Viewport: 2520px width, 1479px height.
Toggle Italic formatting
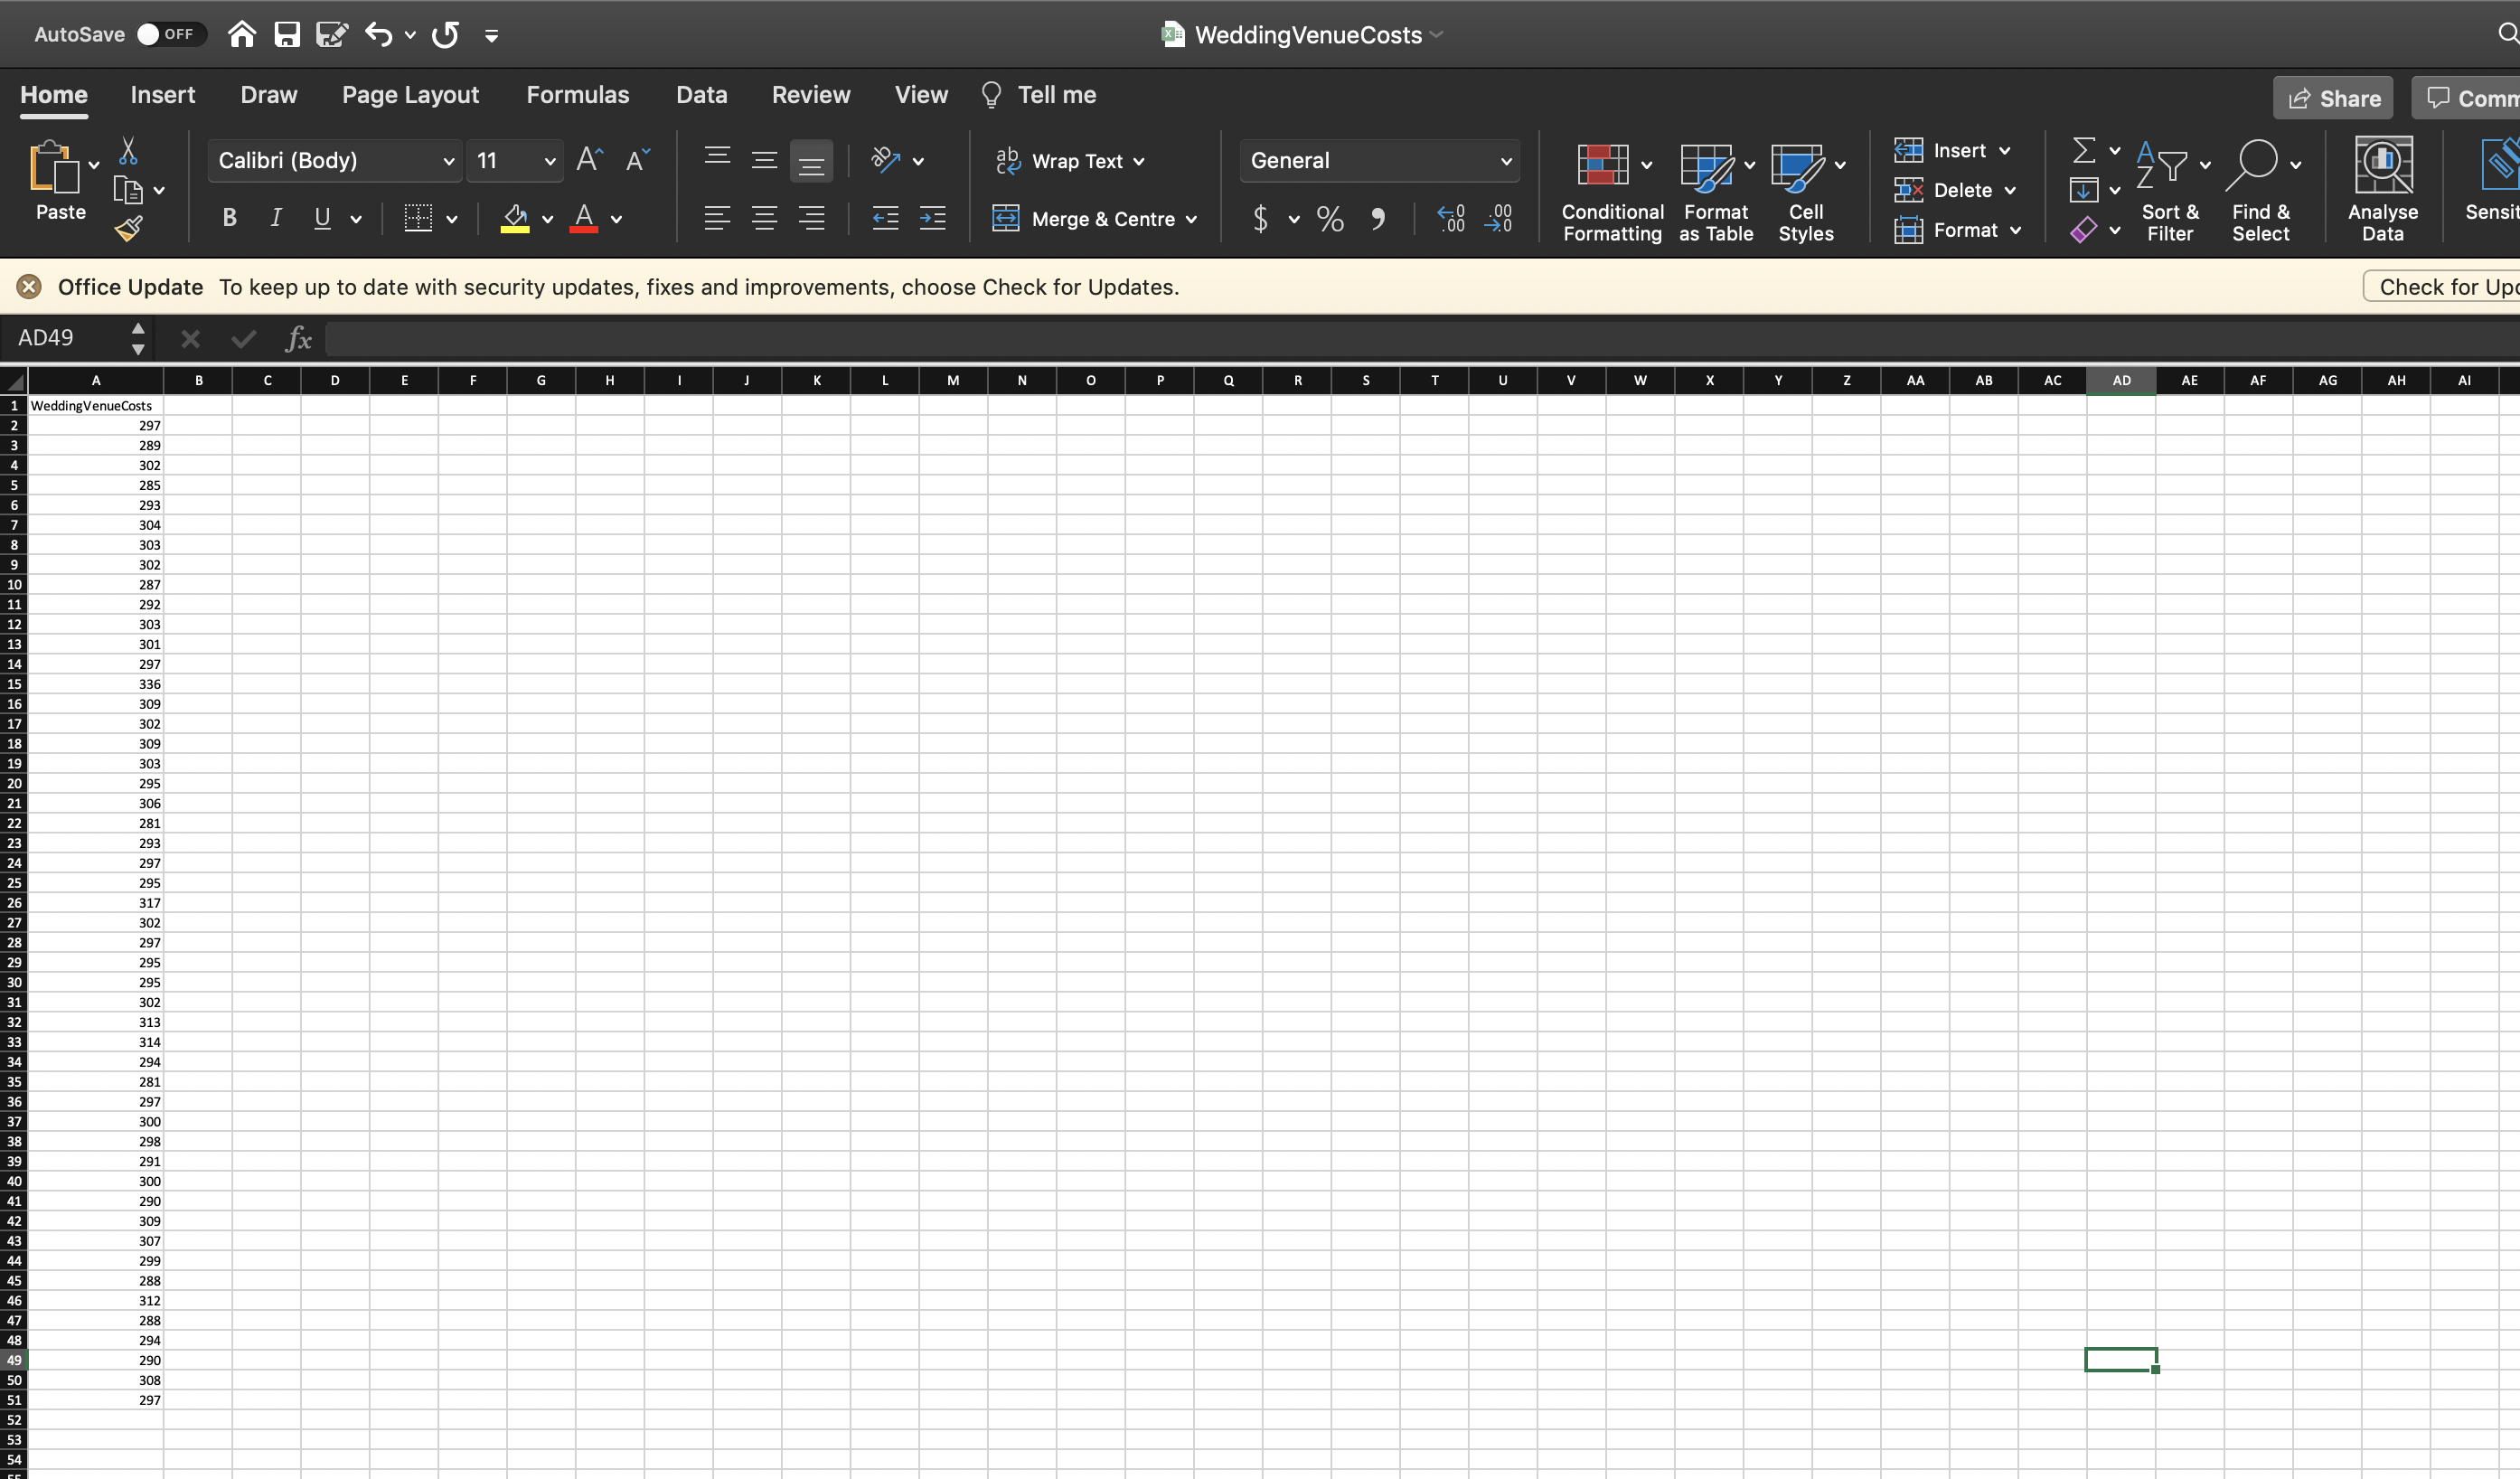click(x=276, y=218)
